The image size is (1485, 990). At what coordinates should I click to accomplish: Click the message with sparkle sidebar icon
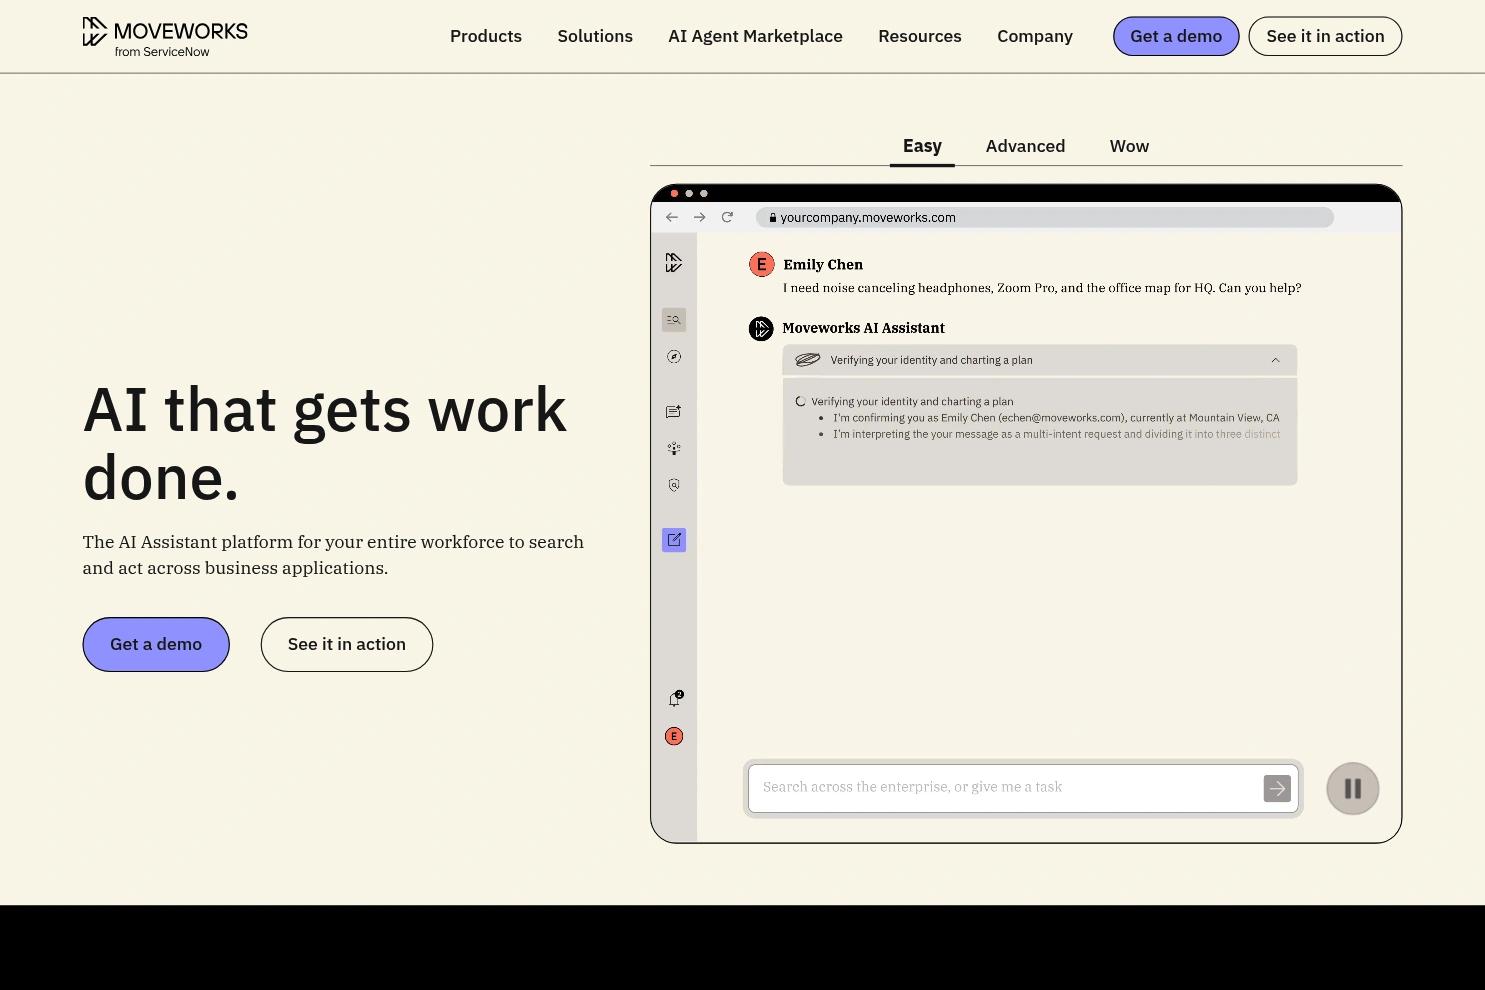coord(674,411)
